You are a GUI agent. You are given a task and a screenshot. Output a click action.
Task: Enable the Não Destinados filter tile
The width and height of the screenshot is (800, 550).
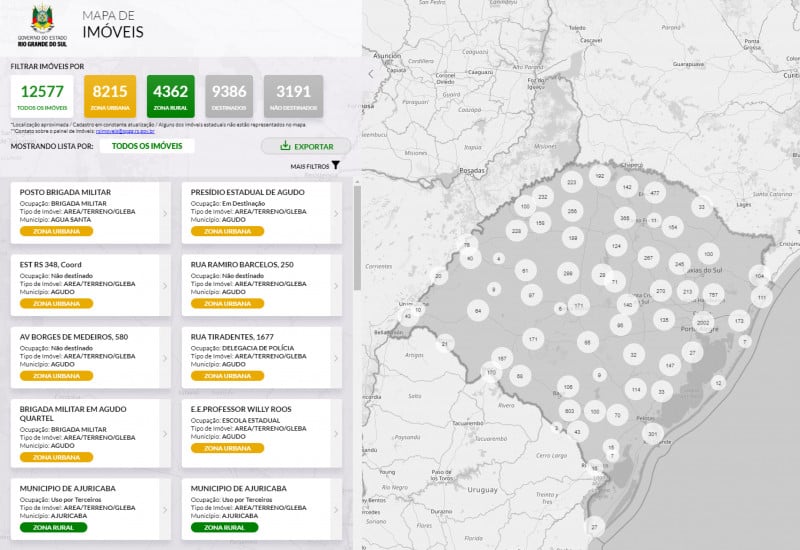pos(293,97)
